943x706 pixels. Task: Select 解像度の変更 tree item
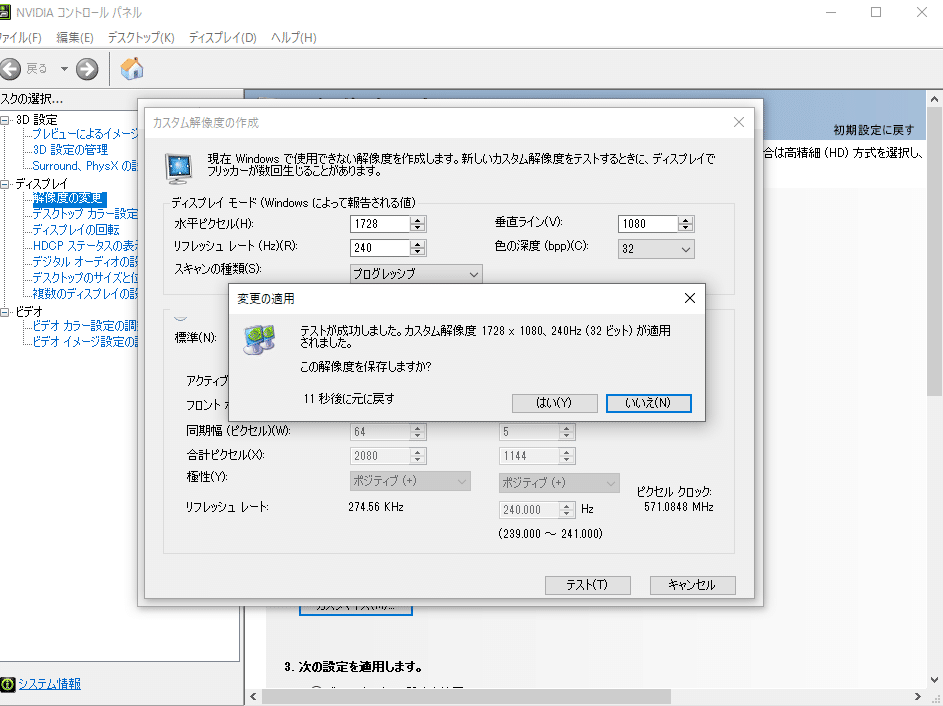[69, 198]
